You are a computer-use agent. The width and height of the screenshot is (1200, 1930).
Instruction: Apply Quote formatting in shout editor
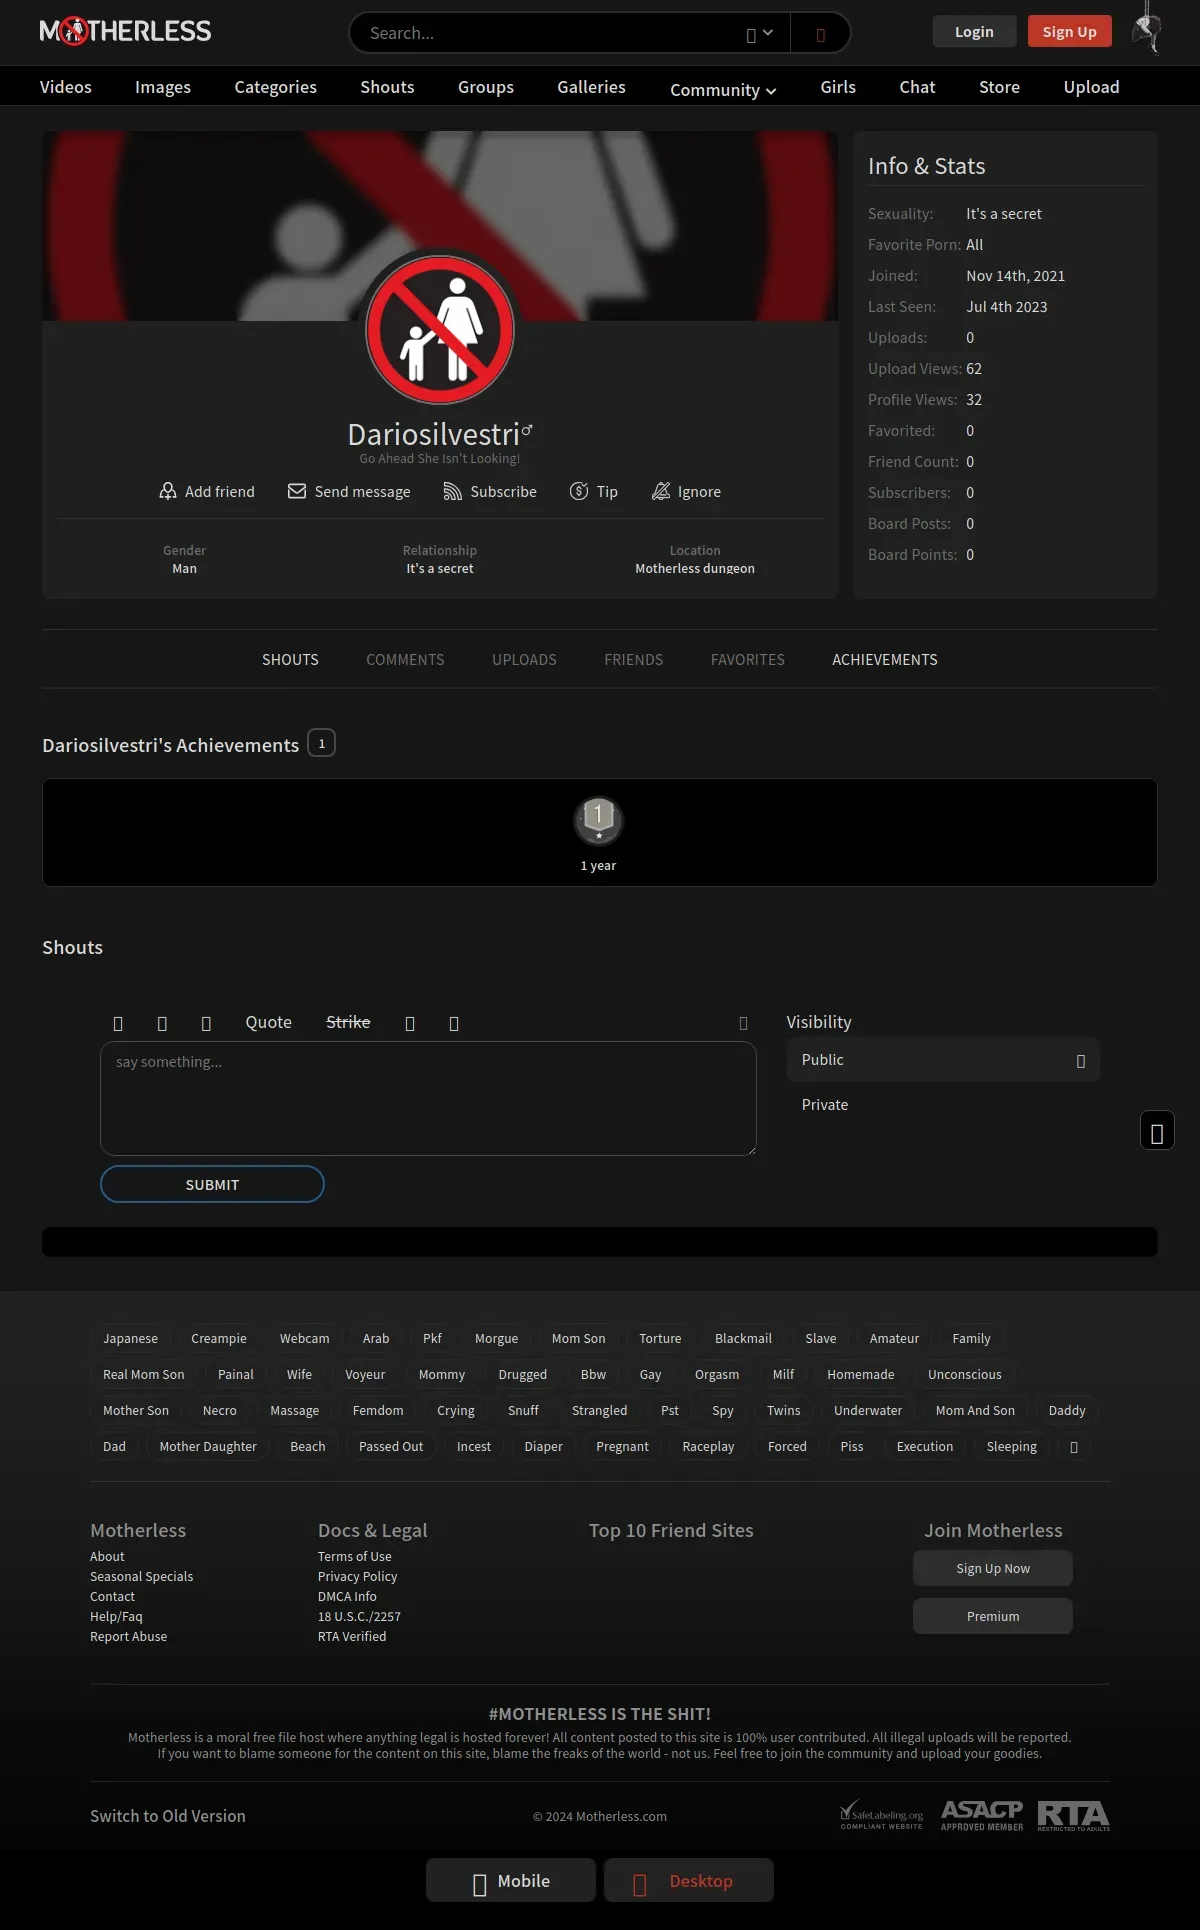(269, 1022)
